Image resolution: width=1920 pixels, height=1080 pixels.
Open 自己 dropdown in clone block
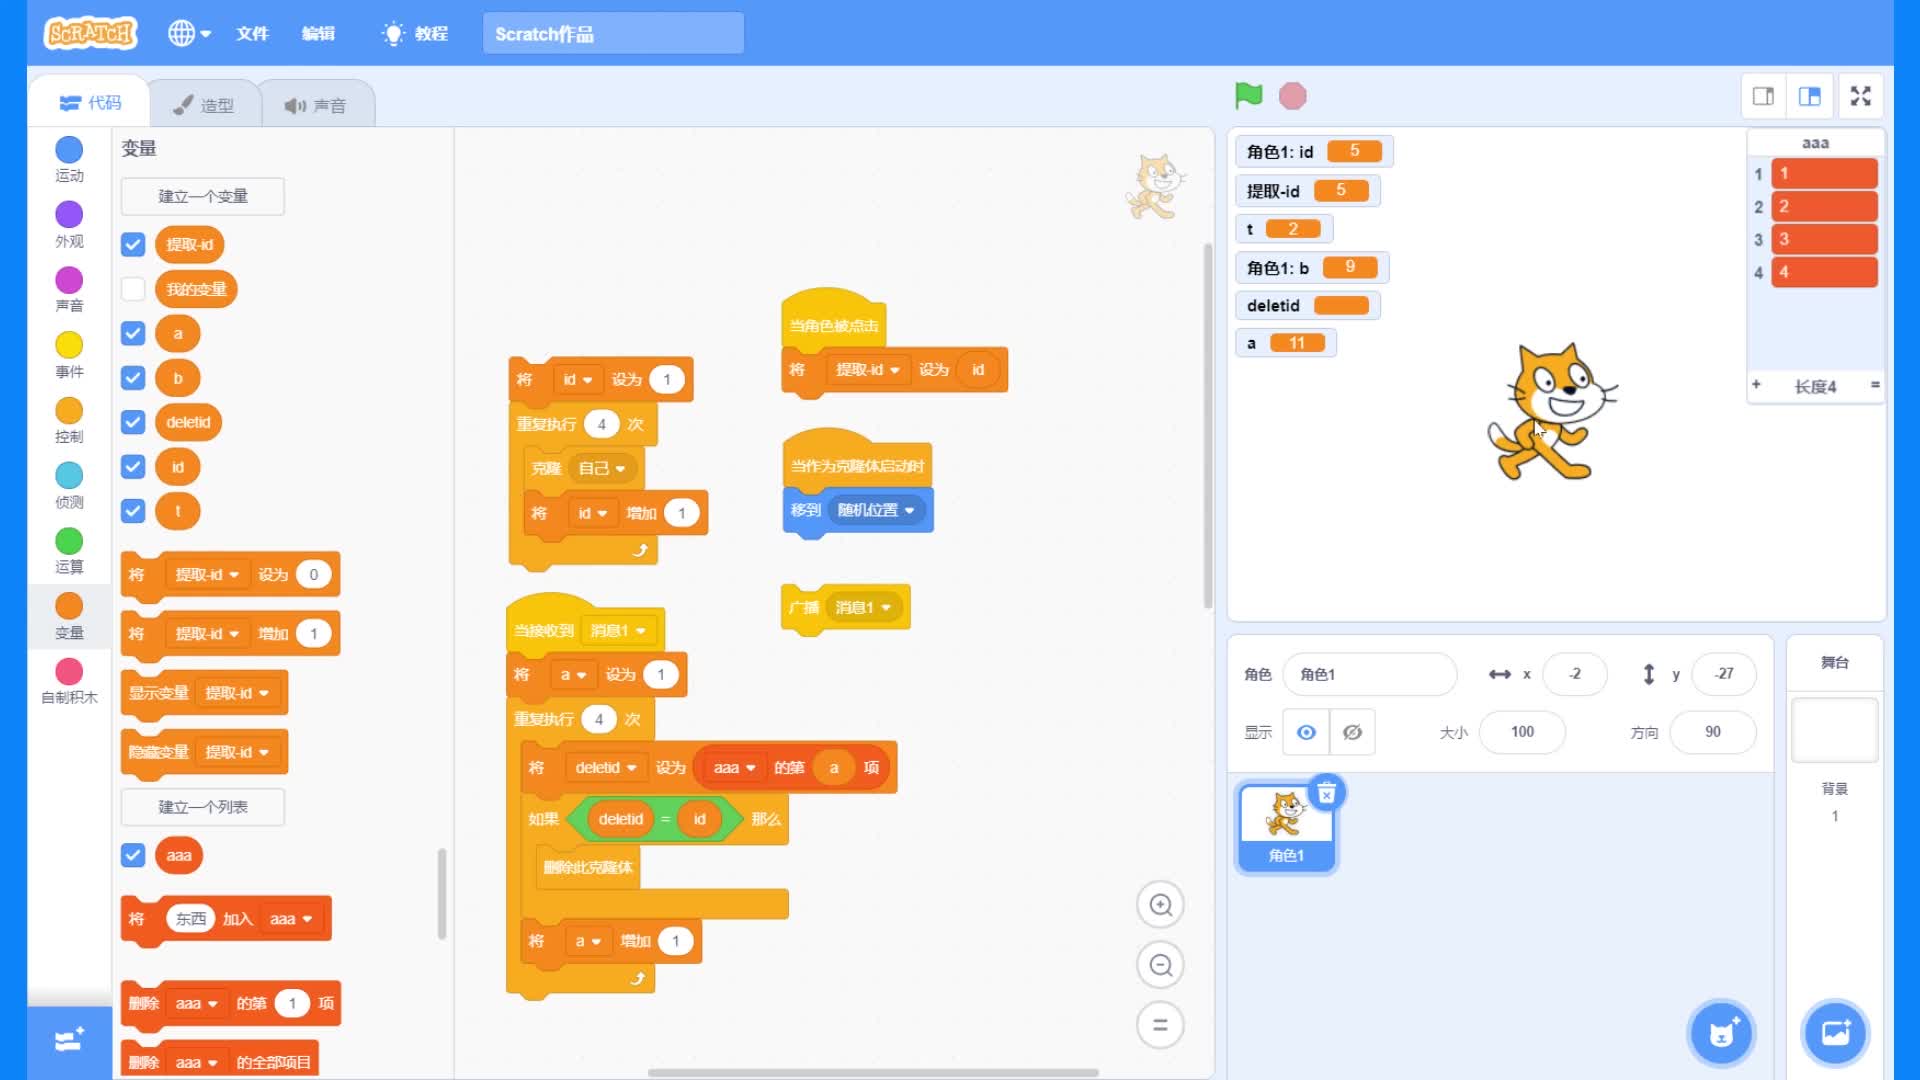coord(601,468)
